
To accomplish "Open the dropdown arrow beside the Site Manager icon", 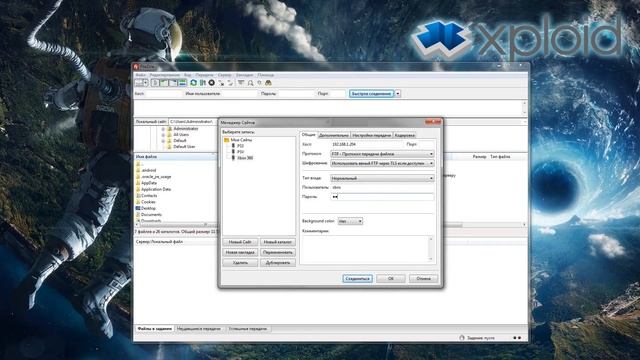I will coord(145,83).
